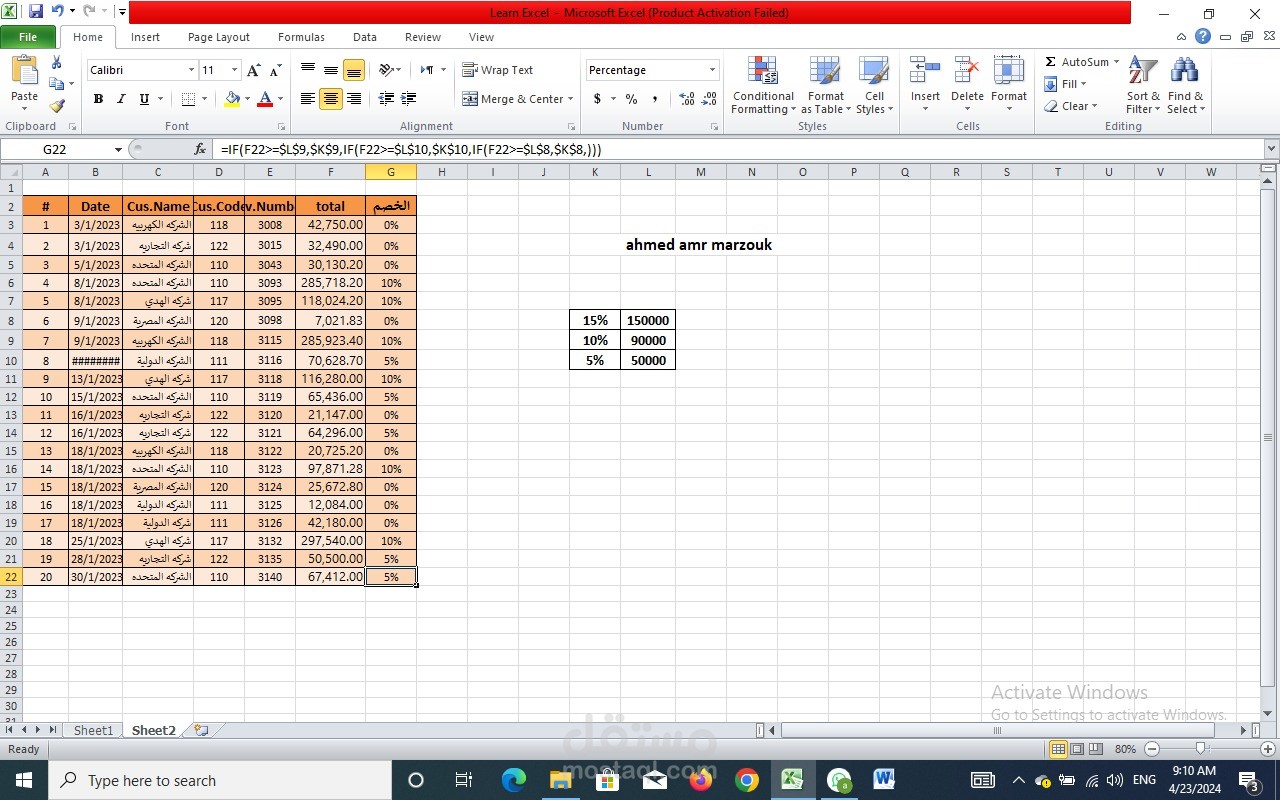Toggle horizontal Center alignment
The height and width of the screenshot is (800, 1280).
click(x=331, y=99)
